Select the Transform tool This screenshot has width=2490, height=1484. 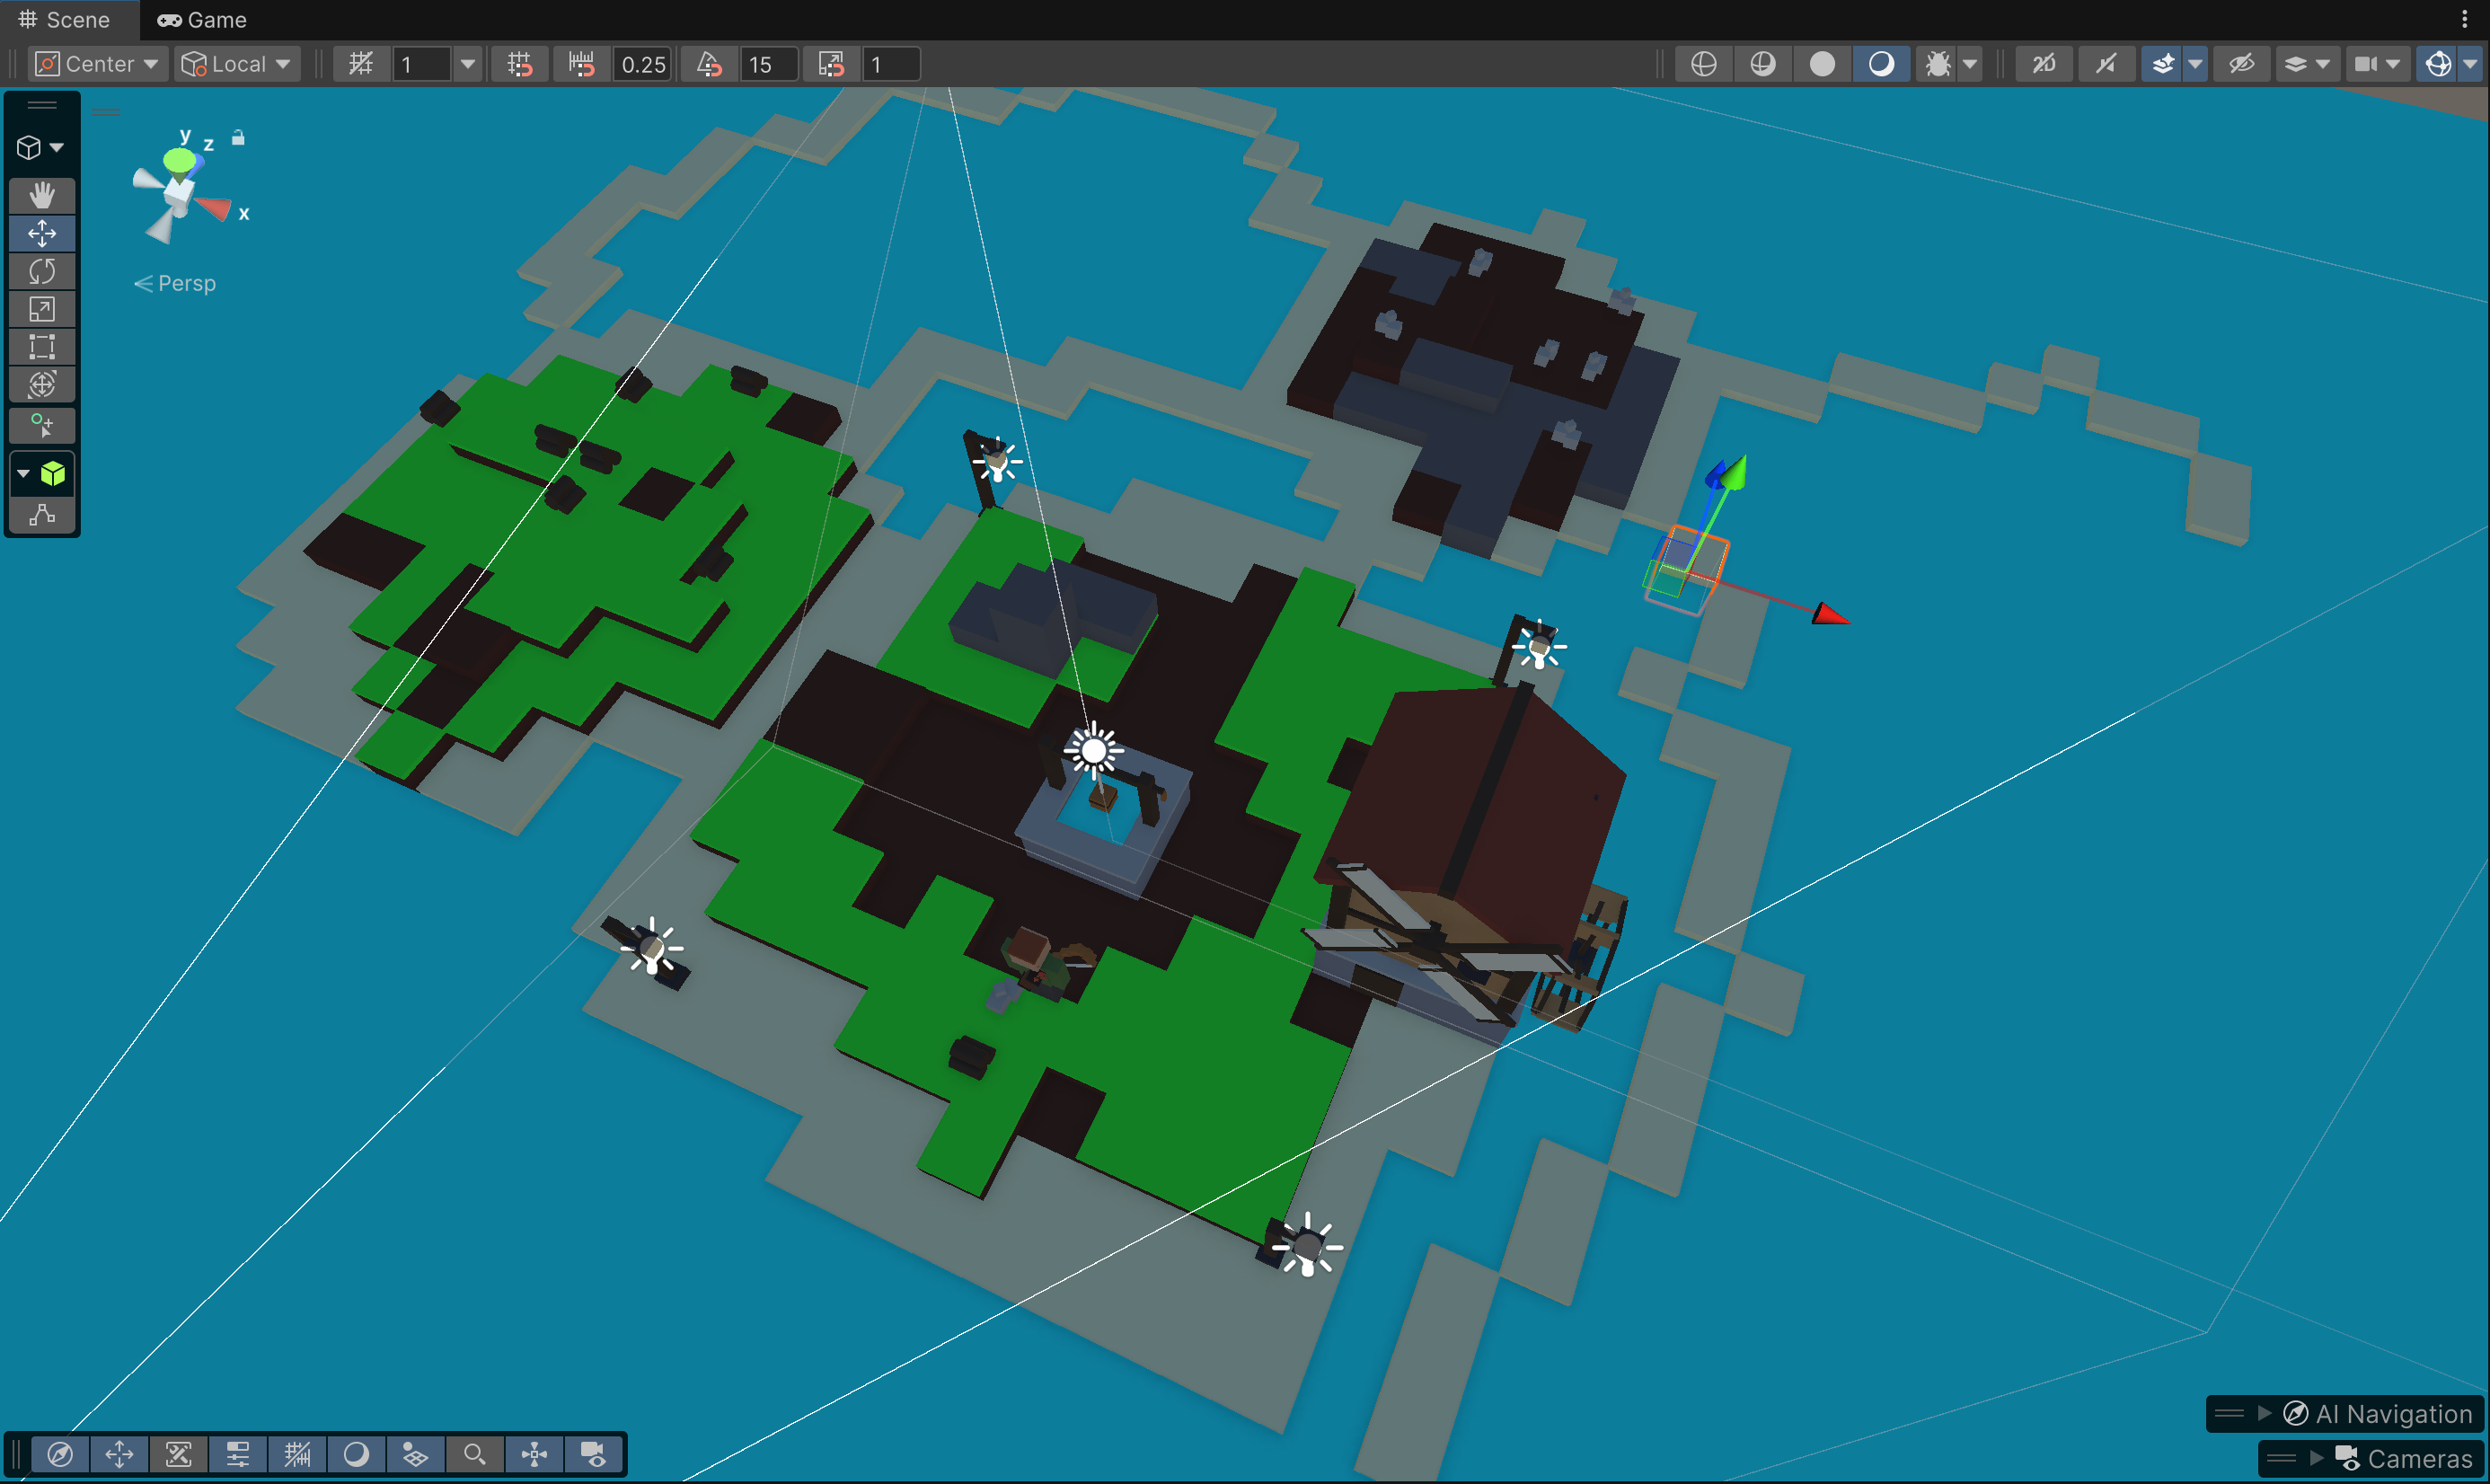[42, 385]
